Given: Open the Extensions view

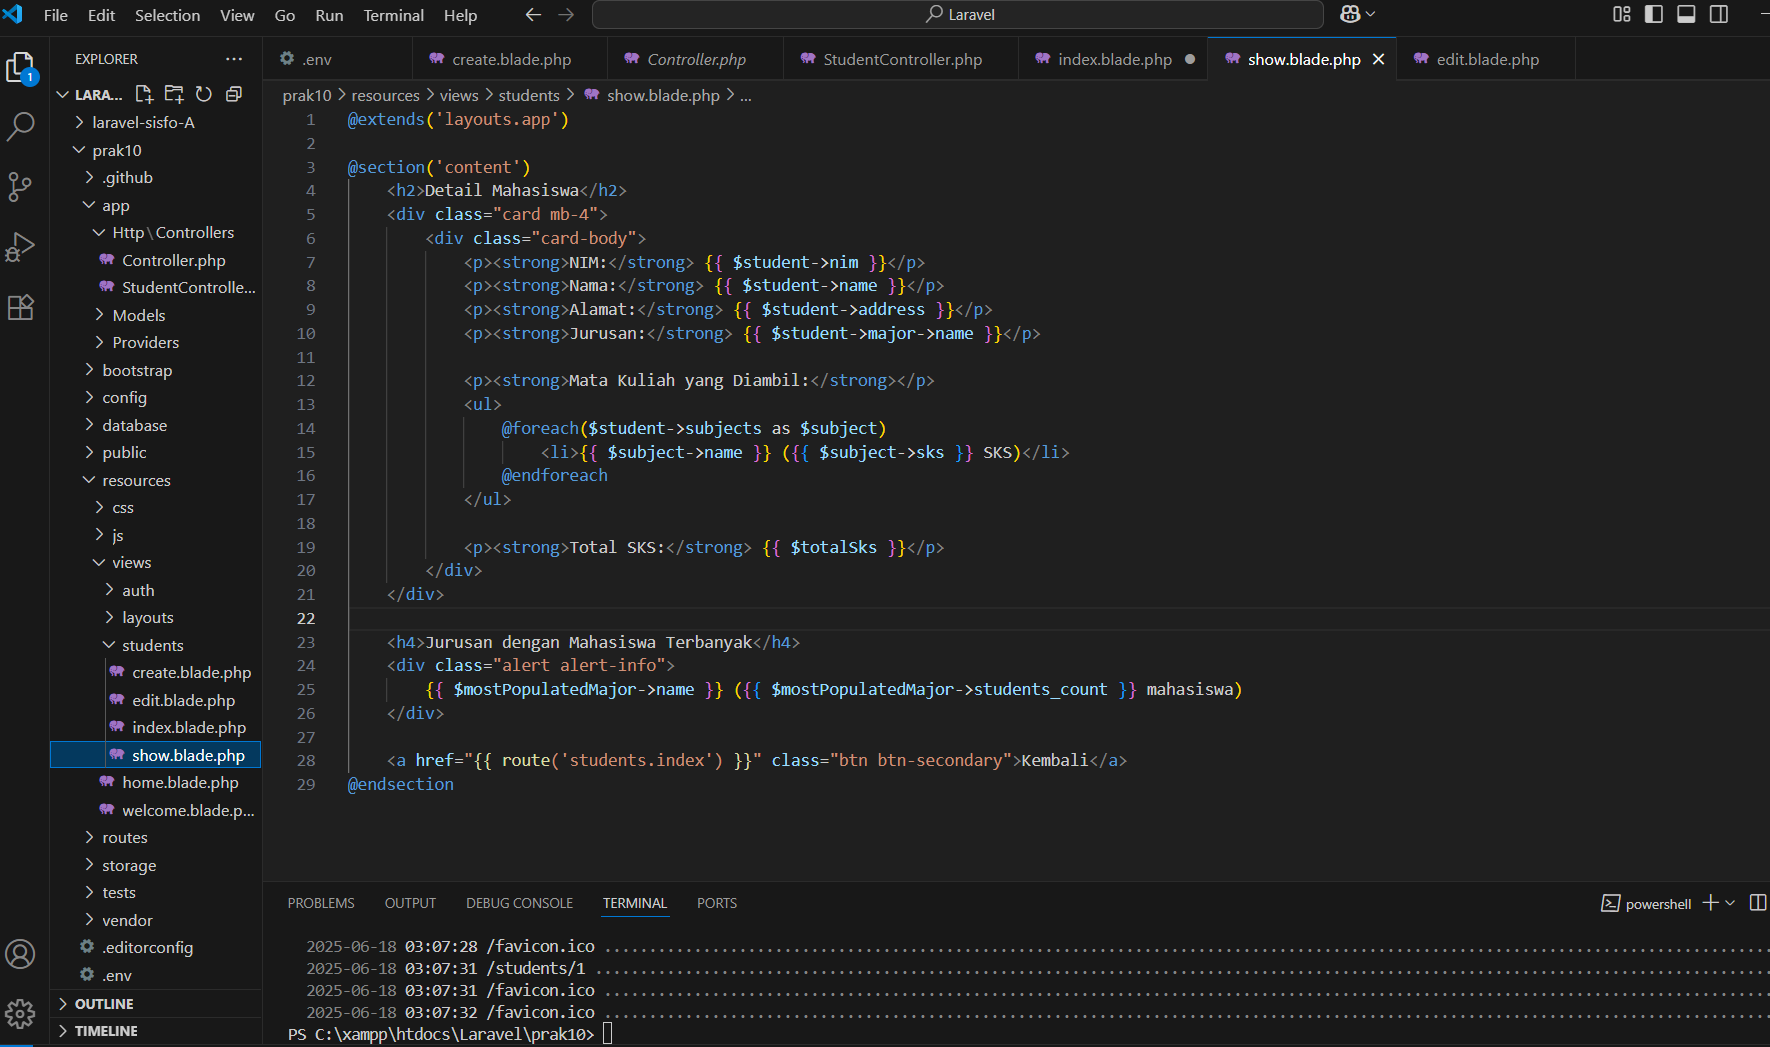Looking at the screenshot, I should [21, 307].
